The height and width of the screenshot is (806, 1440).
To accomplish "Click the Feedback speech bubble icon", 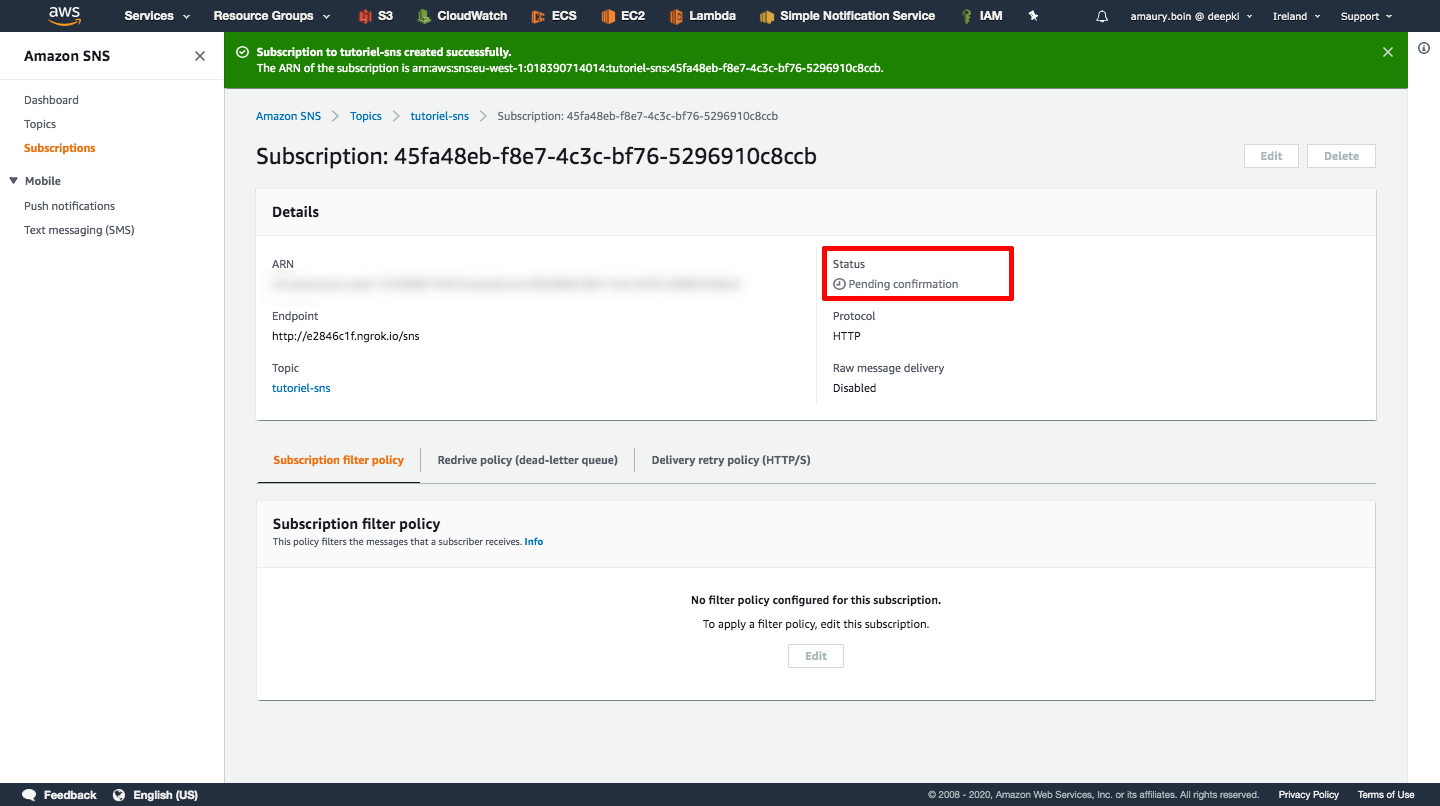I will 29,795.
